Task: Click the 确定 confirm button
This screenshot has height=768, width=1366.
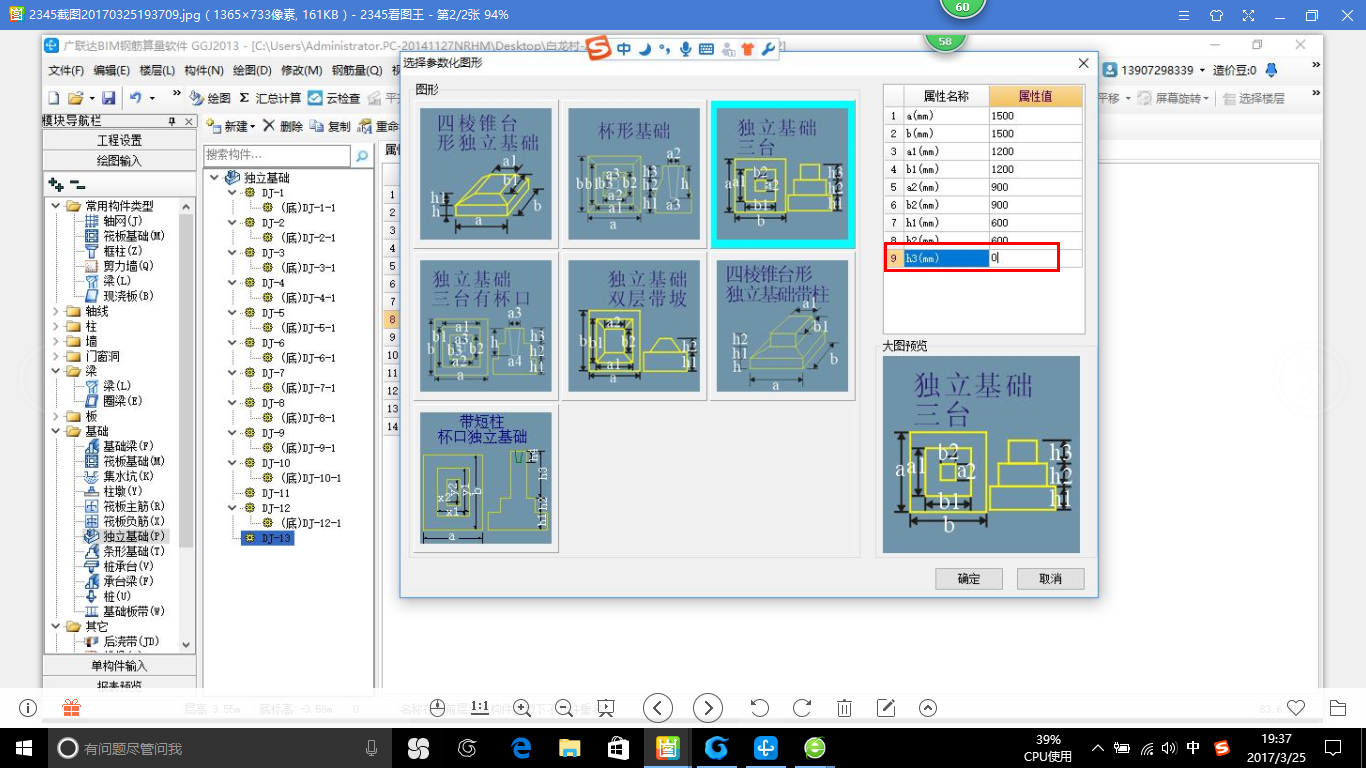Action: (969, 579)
